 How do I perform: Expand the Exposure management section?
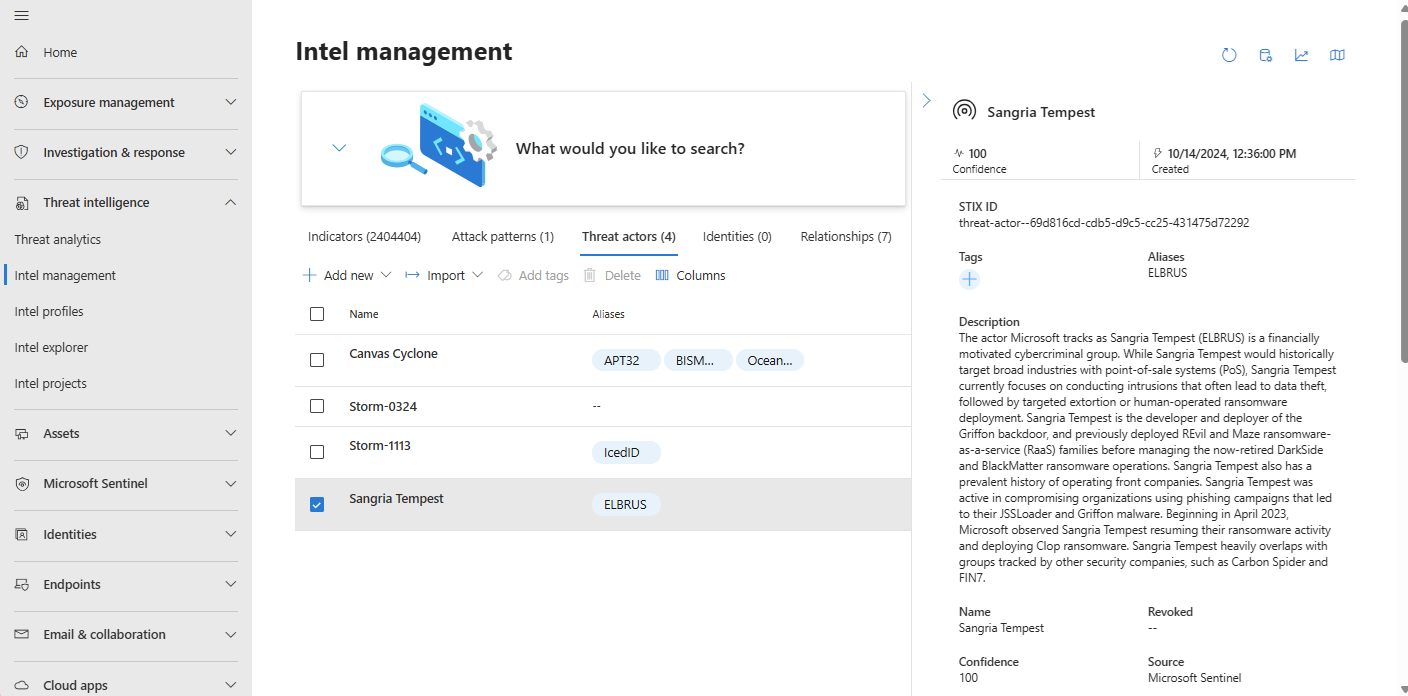pyautogui.click(x=231, y=102)
